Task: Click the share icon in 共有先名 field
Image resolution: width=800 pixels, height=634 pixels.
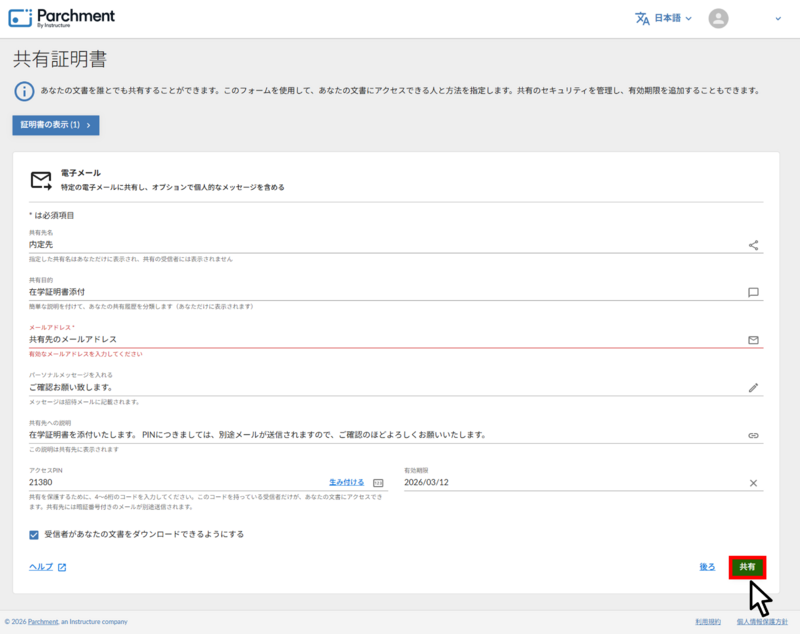Action: pyautogui.click(x=754, y=244)
